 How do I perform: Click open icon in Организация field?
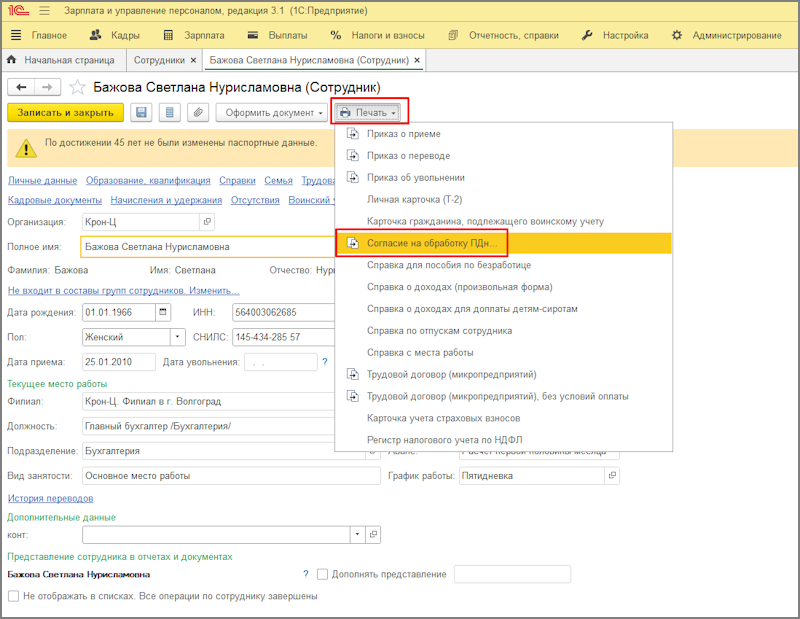point(207,222)
